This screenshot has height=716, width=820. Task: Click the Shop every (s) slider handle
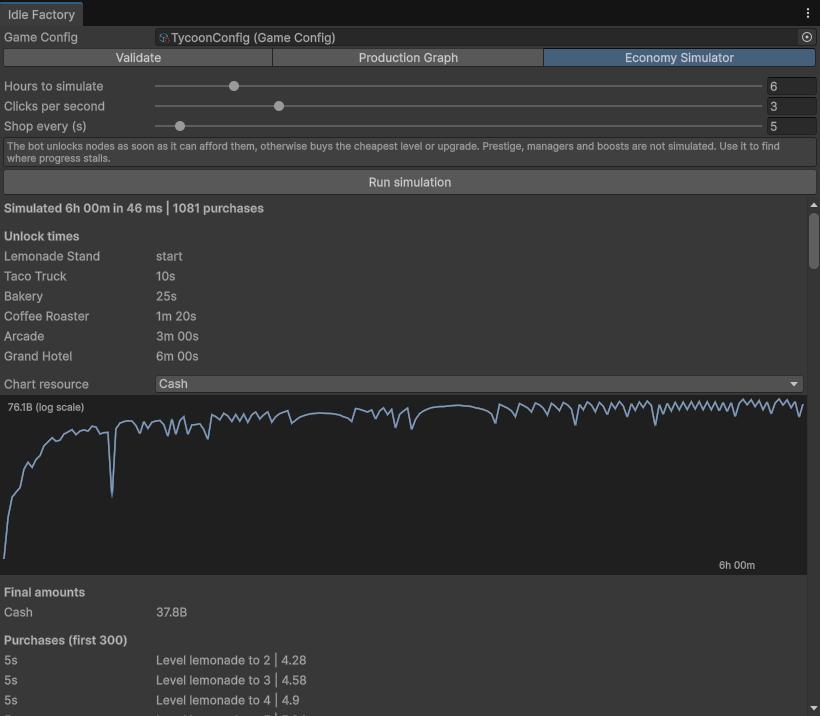coord(180,126)
